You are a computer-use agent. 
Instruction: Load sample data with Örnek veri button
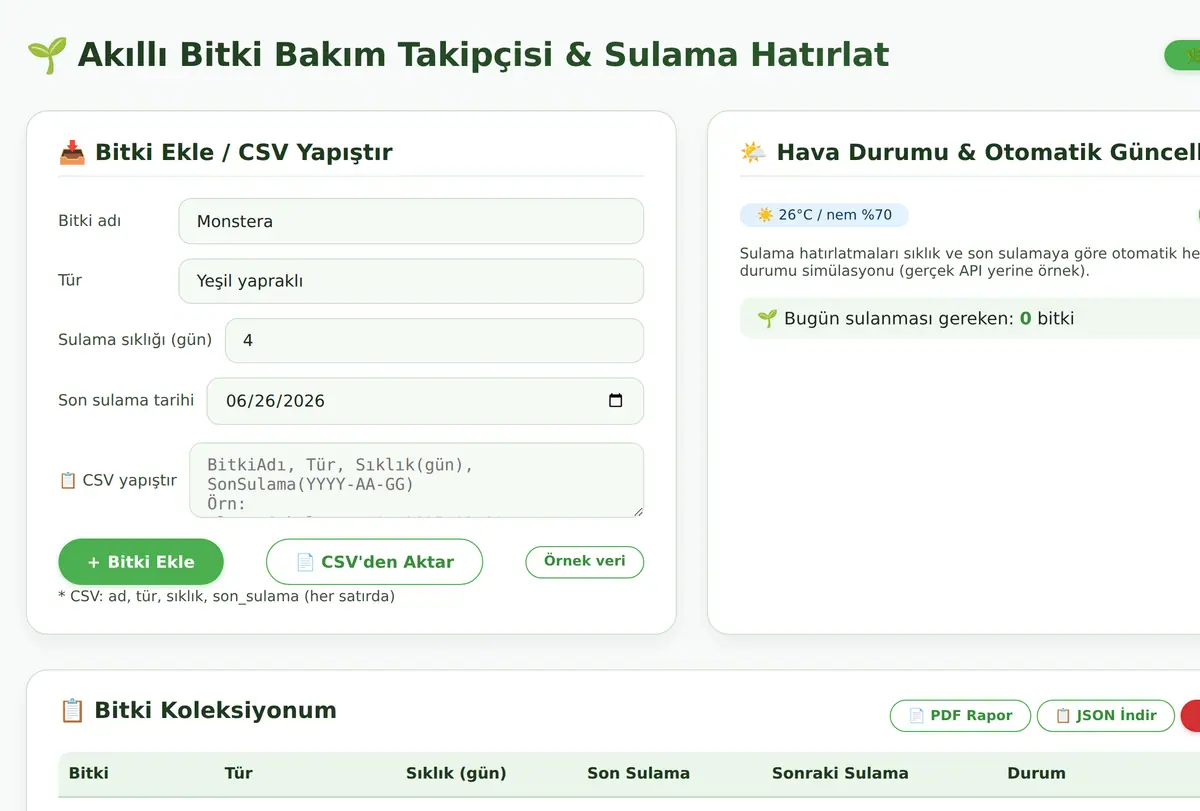pos(585,561)
